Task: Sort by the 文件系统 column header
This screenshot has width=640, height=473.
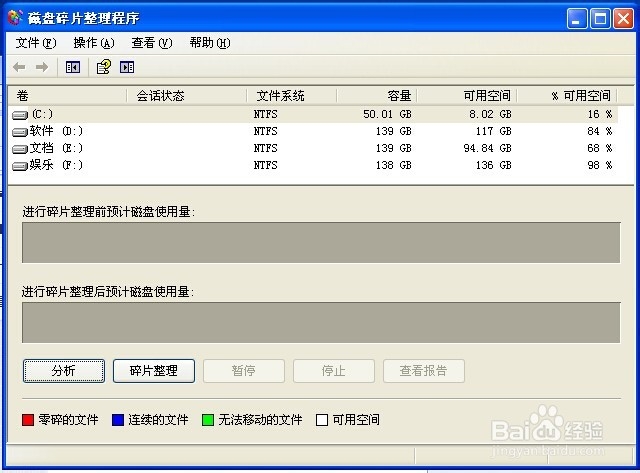Action: [x=292, y=96]
